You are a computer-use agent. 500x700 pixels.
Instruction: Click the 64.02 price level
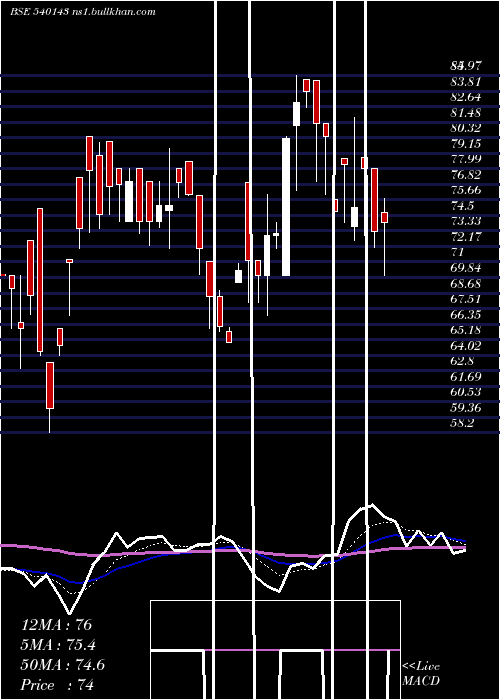point(465,346)
